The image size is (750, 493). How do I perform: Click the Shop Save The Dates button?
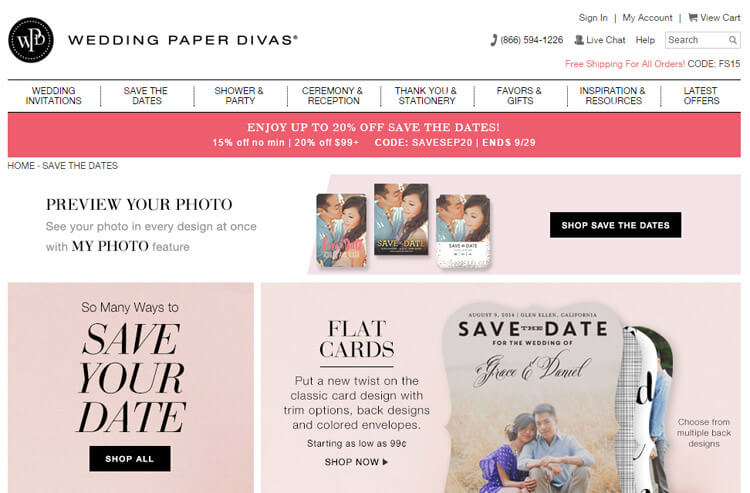616,225
